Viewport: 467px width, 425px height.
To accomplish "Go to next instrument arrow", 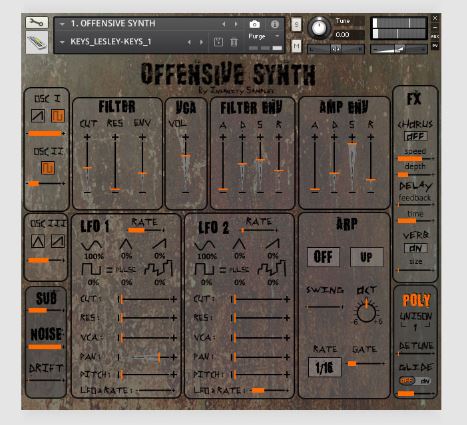I will (x=236, y=24).
